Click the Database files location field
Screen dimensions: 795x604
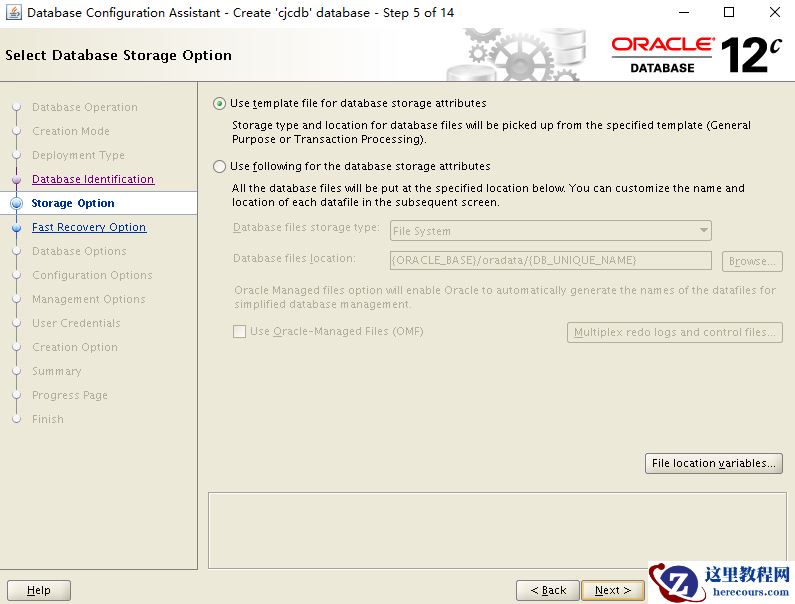[x=551, y=261]
